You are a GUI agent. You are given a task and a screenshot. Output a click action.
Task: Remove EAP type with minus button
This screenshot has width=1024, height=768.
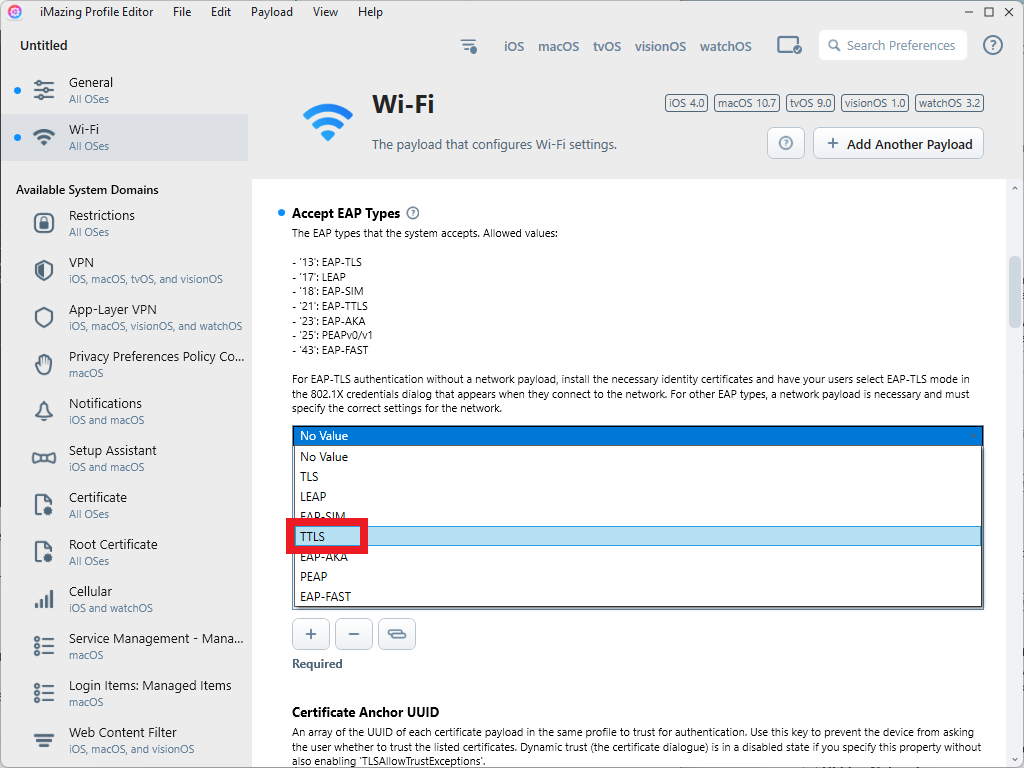click(354, 634)
